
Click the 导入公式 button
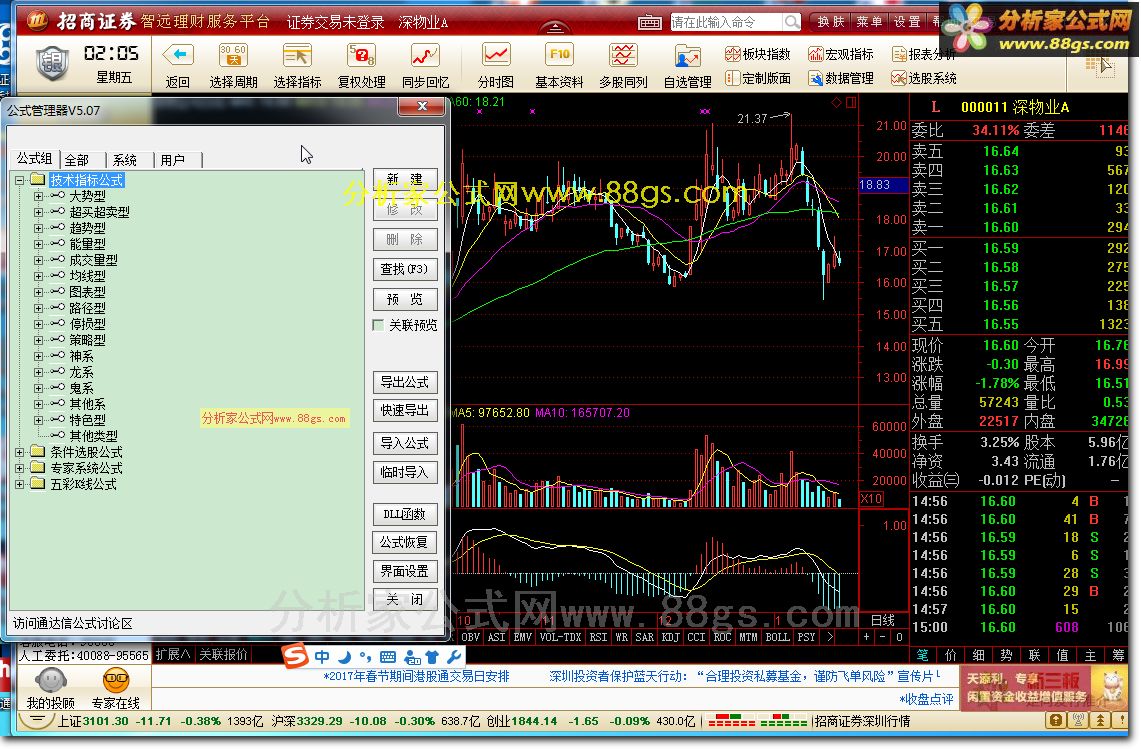[405, 443]
